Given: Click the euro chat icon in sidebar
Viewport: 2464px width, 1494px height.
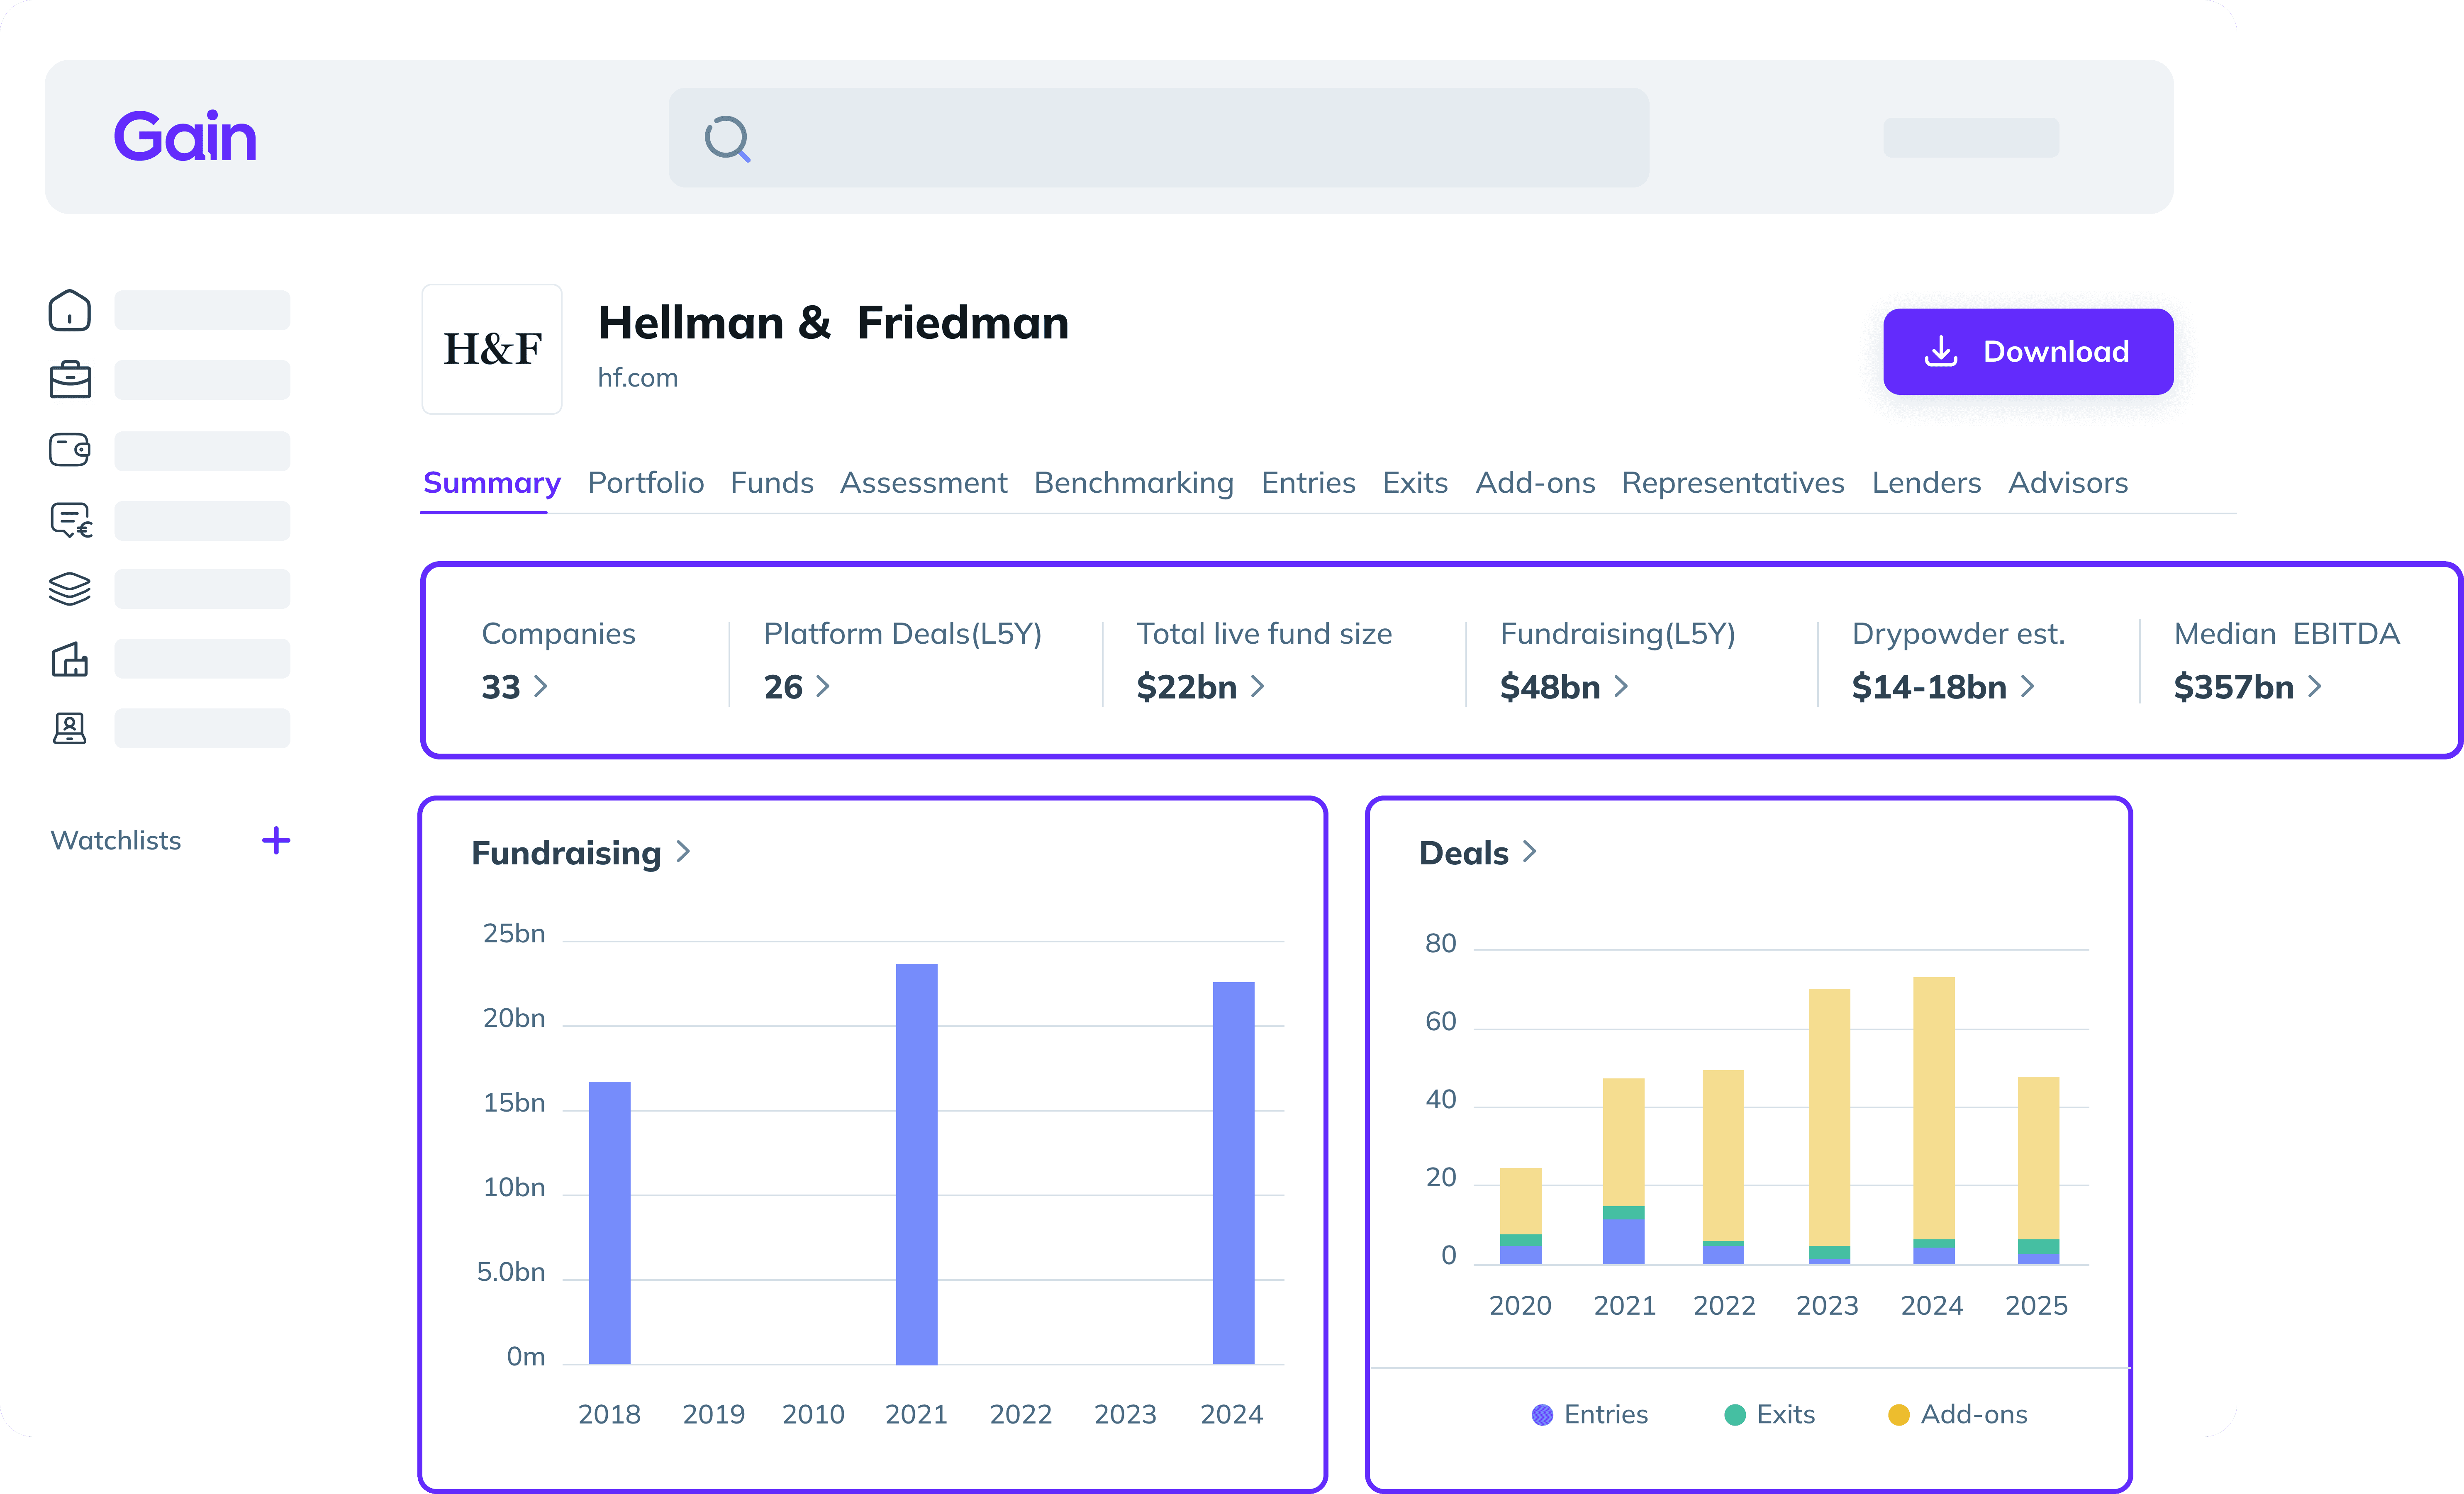Looking at the screenshot, I should coord(71,520).
